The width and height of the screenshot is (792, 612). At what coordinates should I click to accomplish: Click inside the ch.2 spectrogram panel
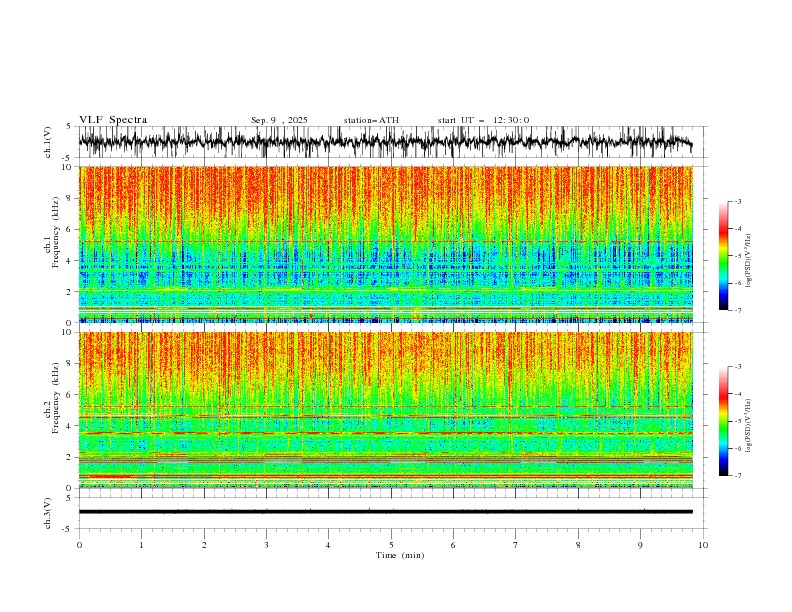(386, 410)
